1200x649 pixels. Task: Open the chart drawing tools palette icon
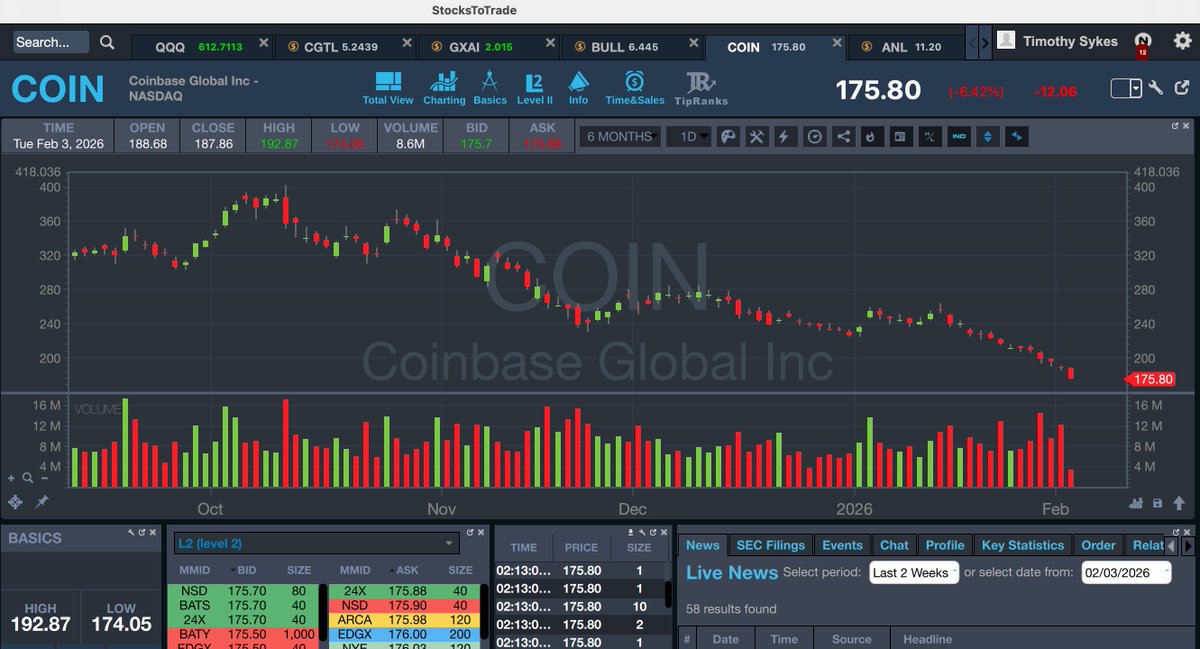728,136
